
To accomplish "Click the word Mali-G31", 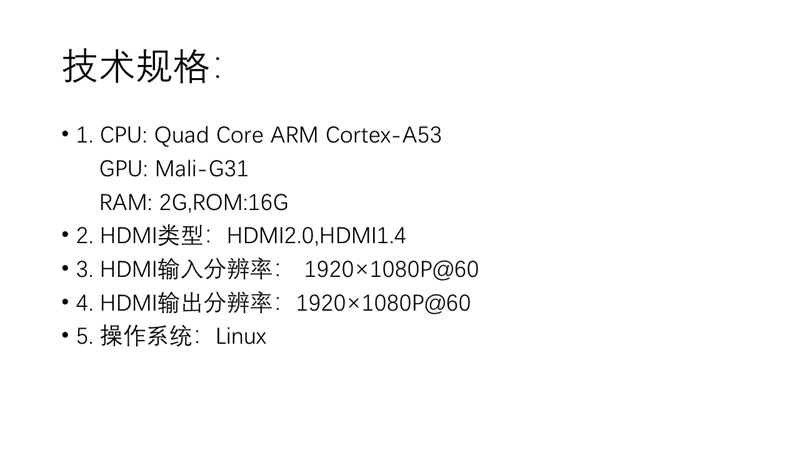I will [x=202, y=169].
